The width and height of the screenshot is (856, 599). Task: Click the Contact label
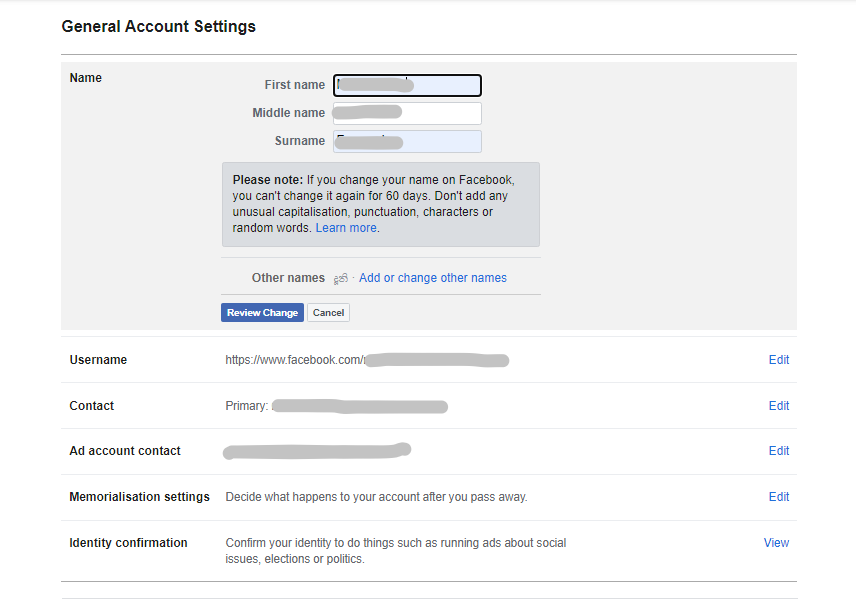pyautogui.click(x=92, y=406)
